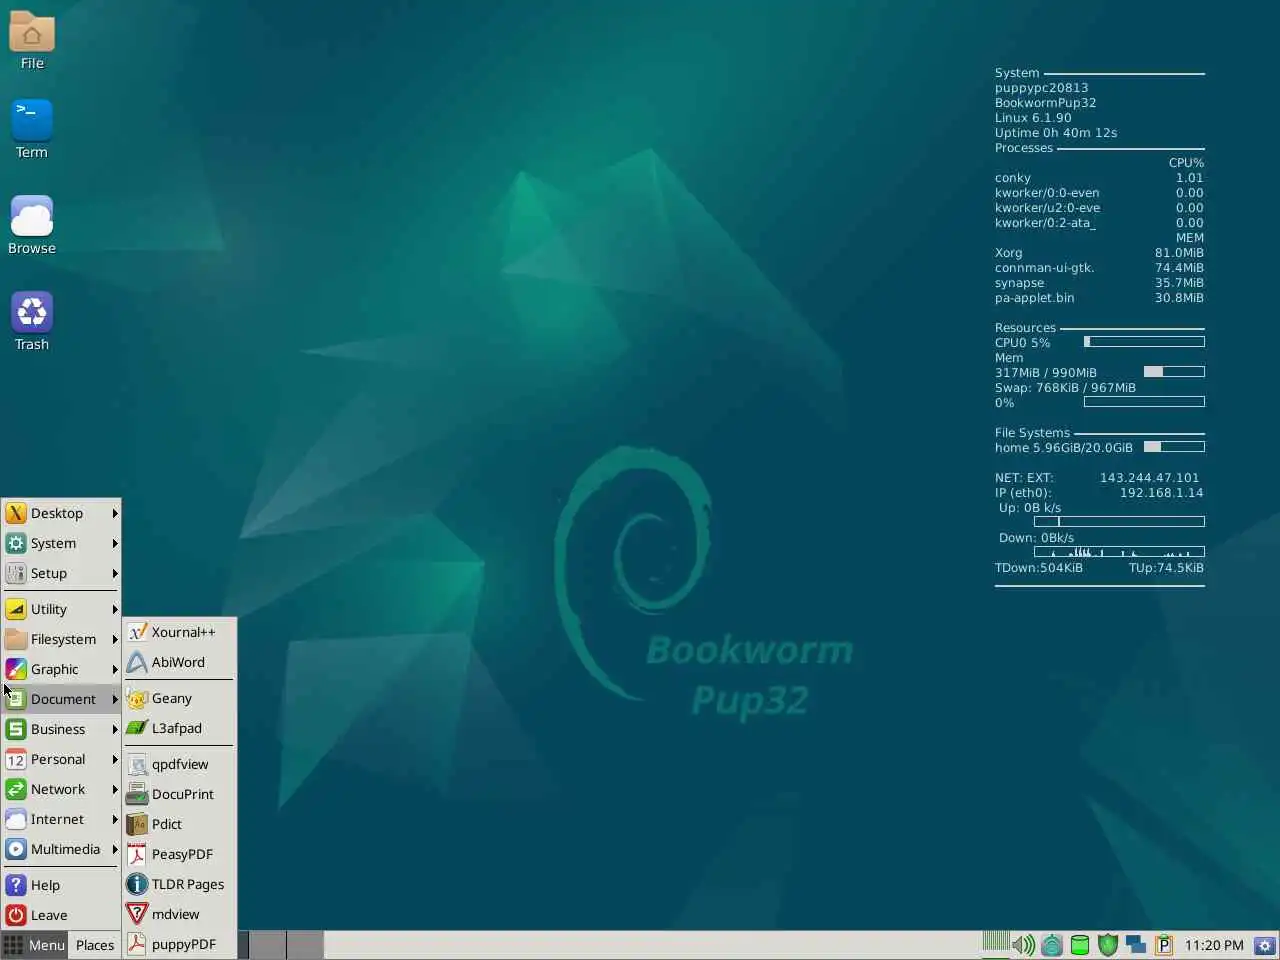This screenshot has width=1280, height=960.
Task: Expand the Network submenu arrow
Action: pos(115,789)
